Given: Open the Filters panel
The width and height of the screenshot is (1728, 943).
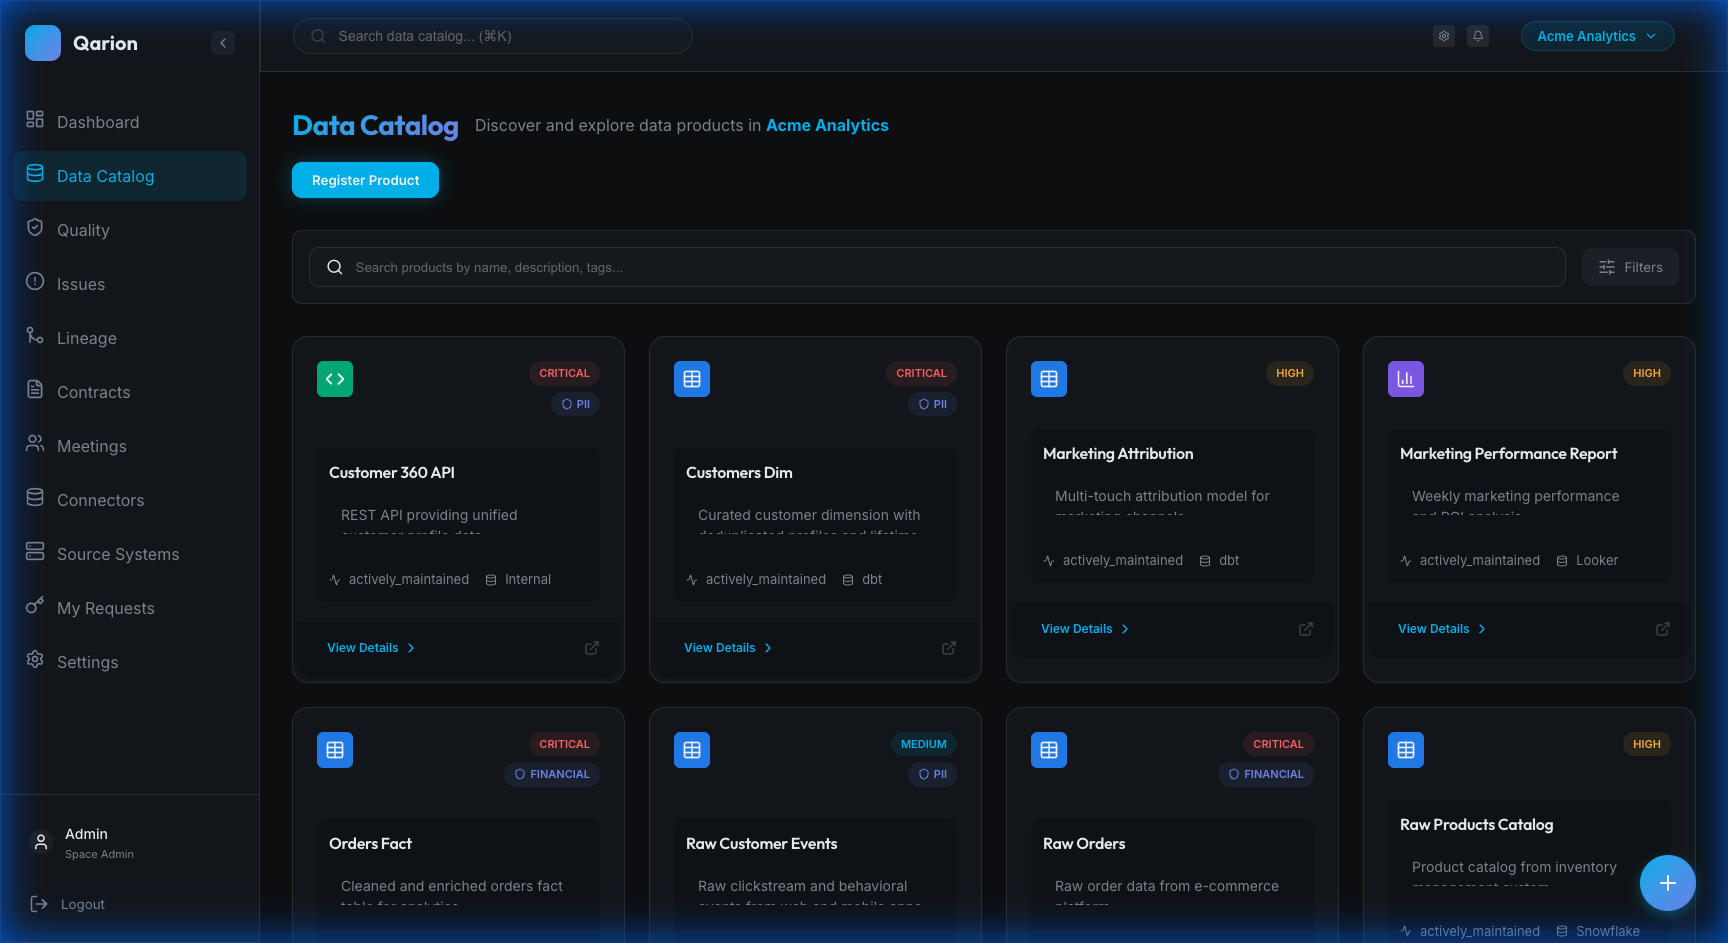Looking at the screenshot, I should coord(1630,267).
